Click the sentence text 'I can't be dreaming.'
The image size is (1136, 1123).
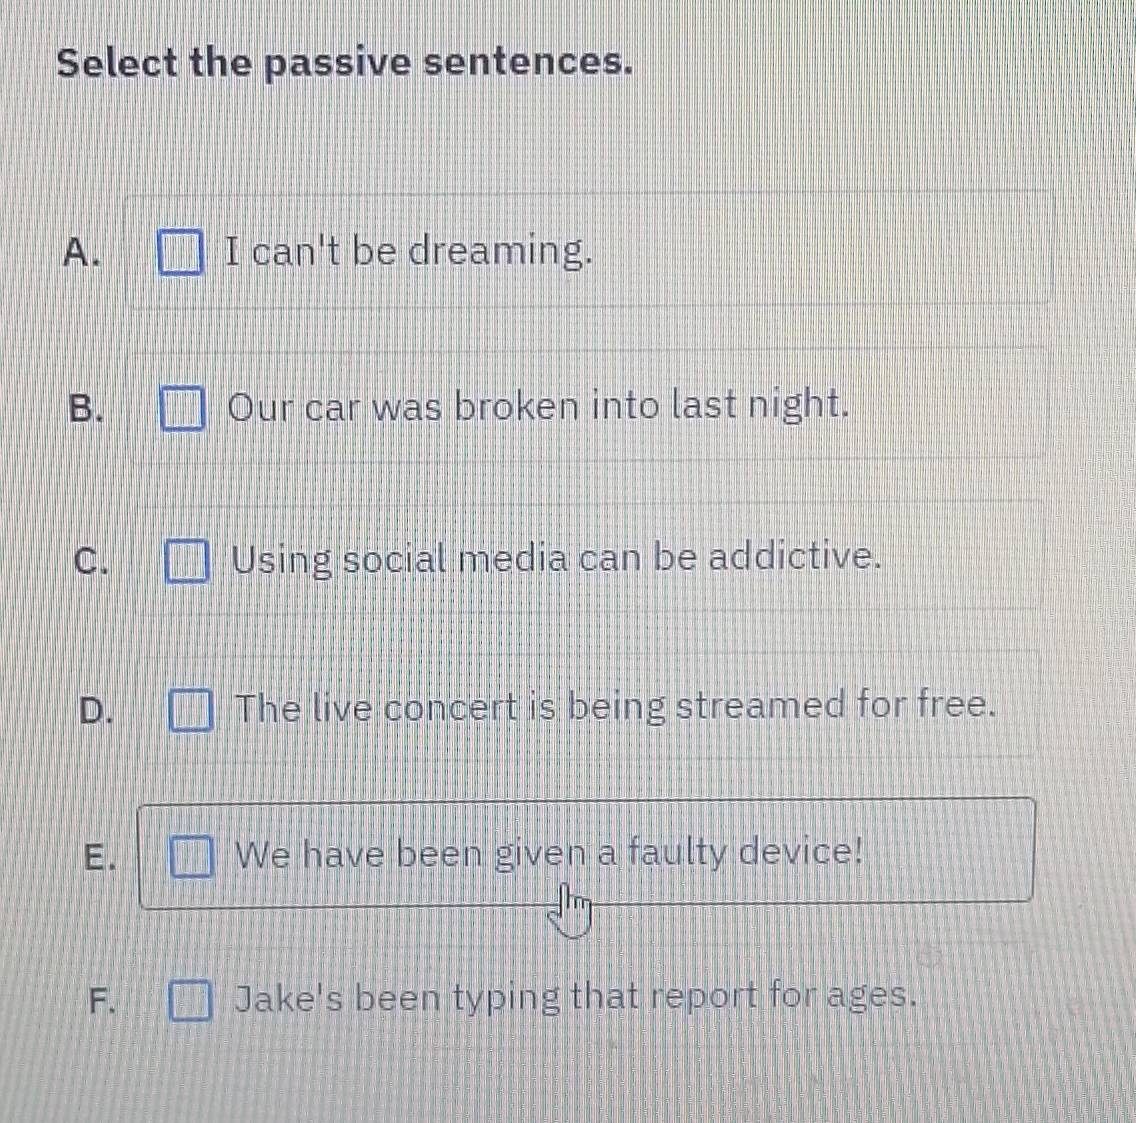(409, 250)
